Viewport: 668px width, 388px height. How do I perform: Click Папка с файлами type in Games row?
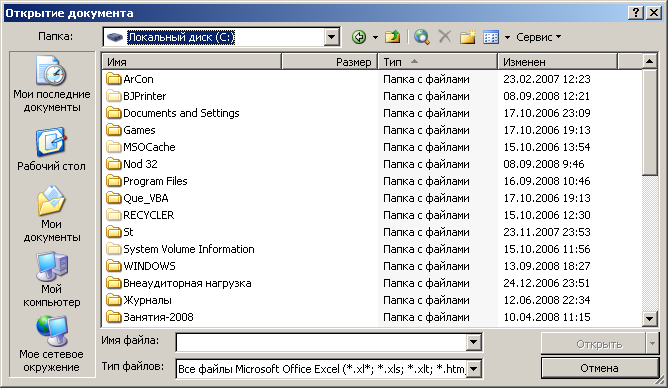(x=426, y=130)
